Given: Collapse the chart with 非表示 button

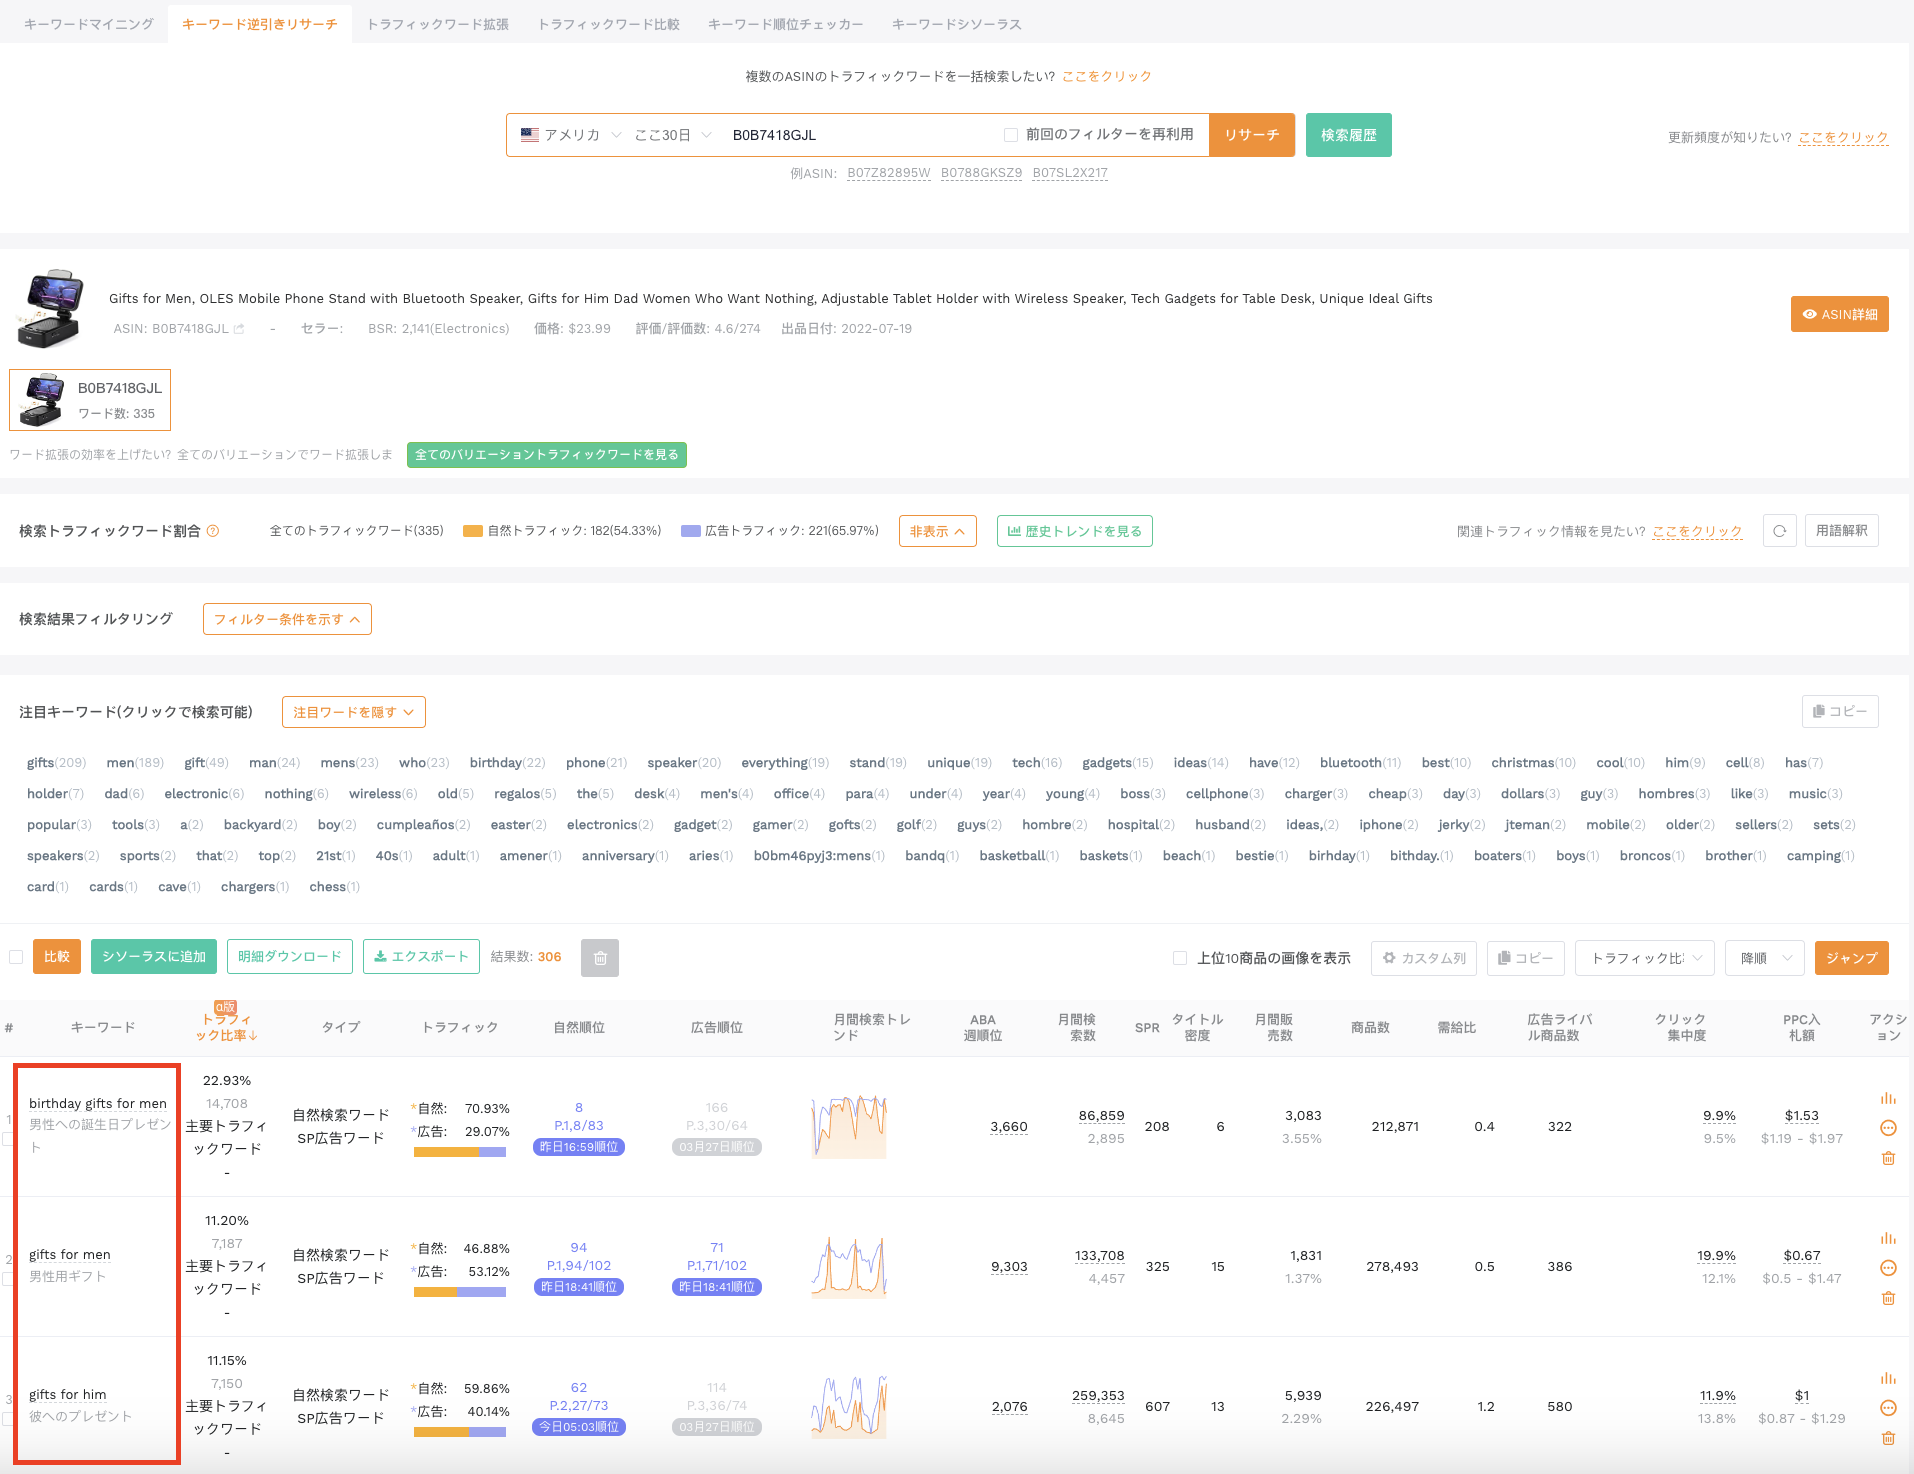Looking at the screenshot, I should [x=937, y=531].
